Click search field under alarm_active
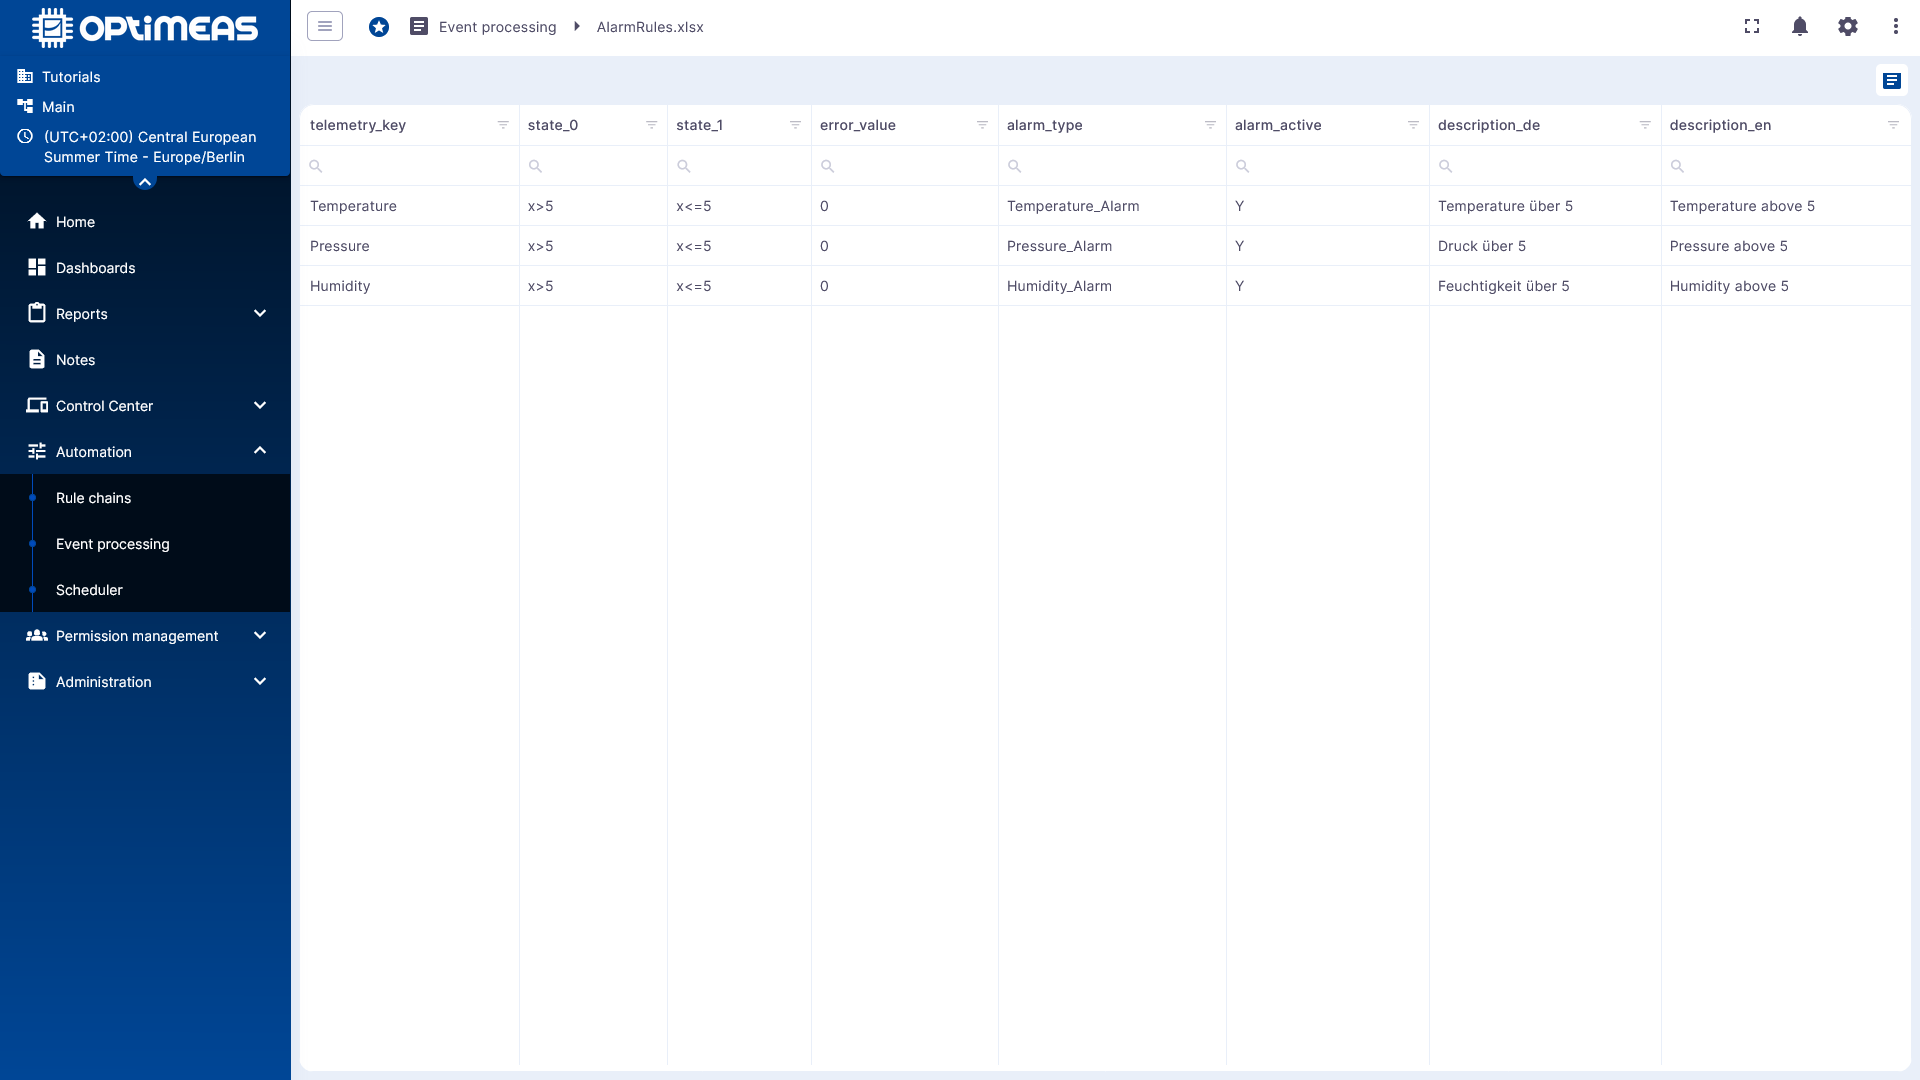The image size is (1920, 1080). [1328, 166]
